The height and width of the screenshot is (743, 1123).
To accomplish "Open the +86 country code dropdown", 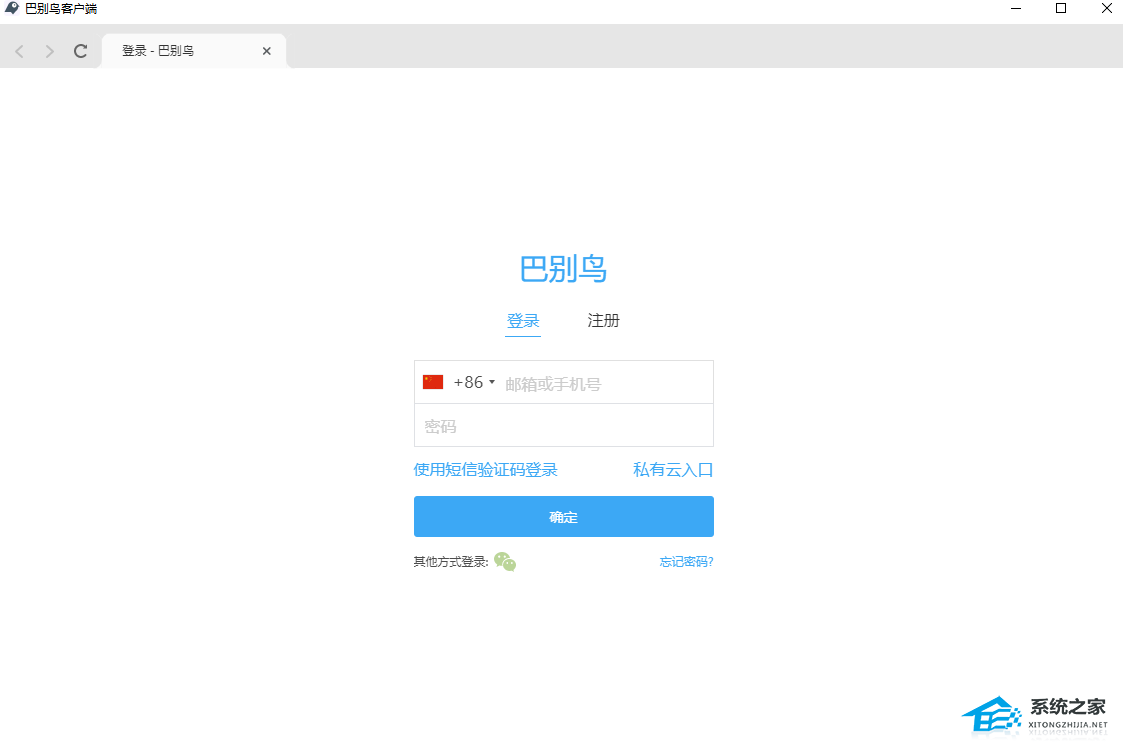I will 474,383.
